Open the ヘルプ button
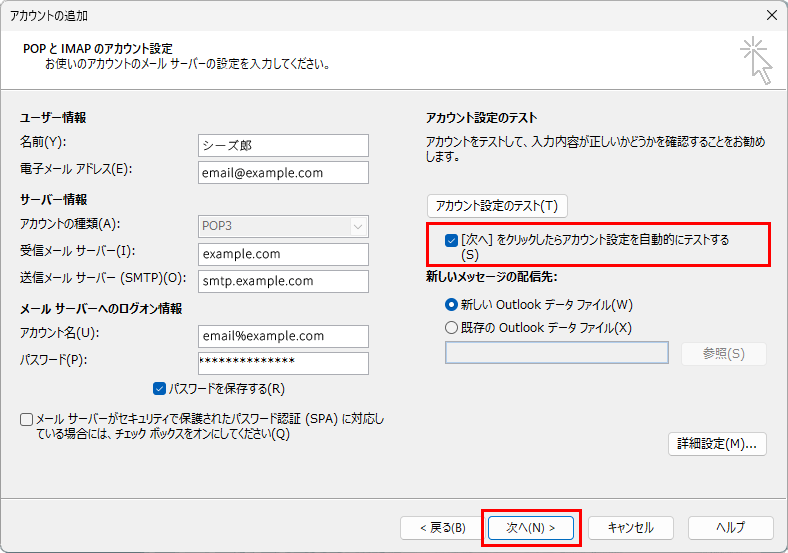Image resolution: width=788 pixels, height=553 pixels. pos(730,527)
